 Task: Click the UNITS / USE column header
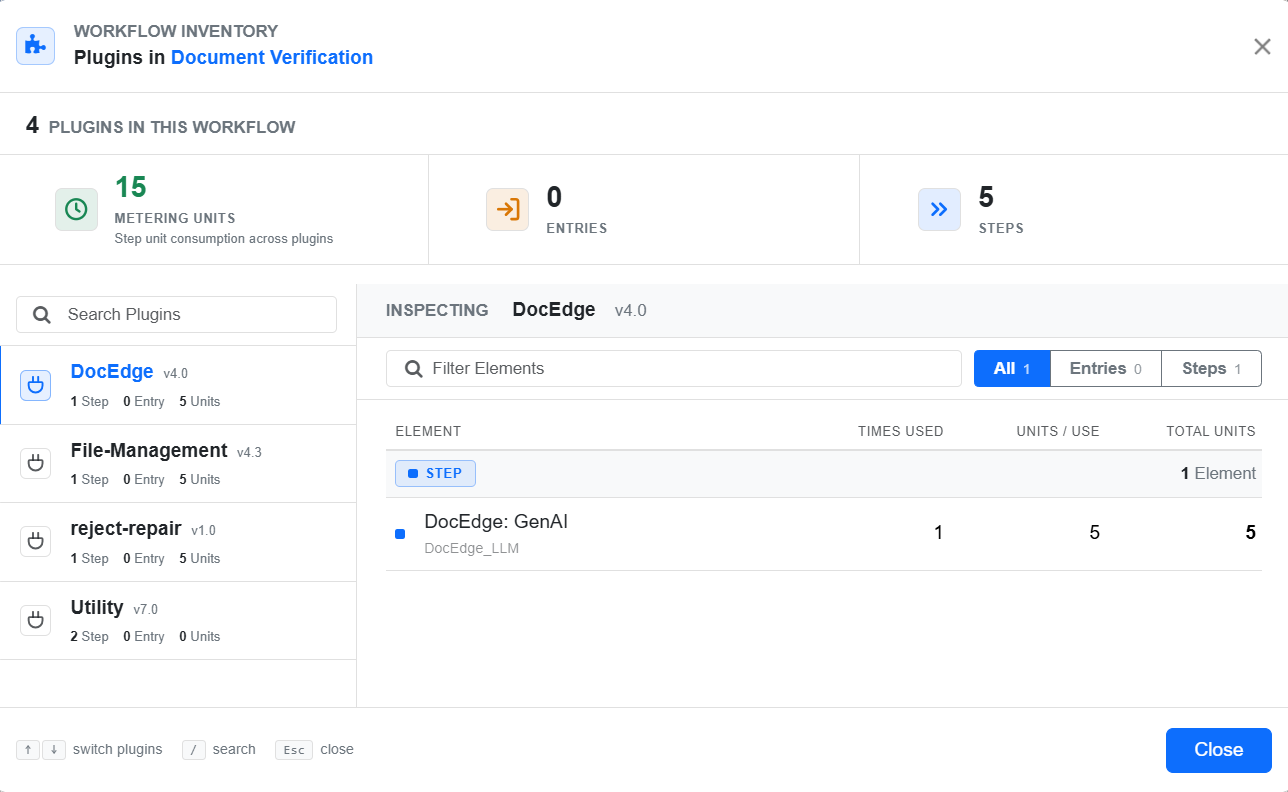click(x=1058, y=431)
